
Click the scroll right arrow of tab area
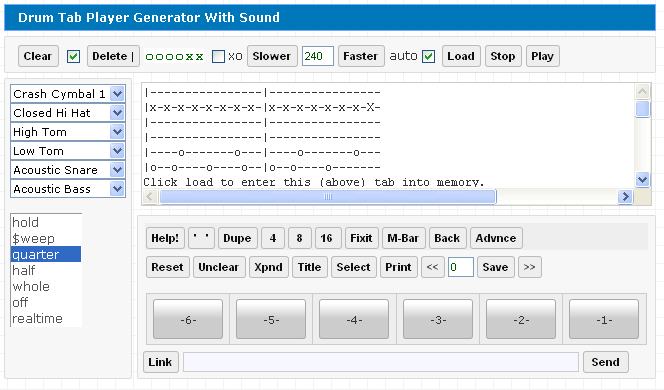tap(625, 196)
